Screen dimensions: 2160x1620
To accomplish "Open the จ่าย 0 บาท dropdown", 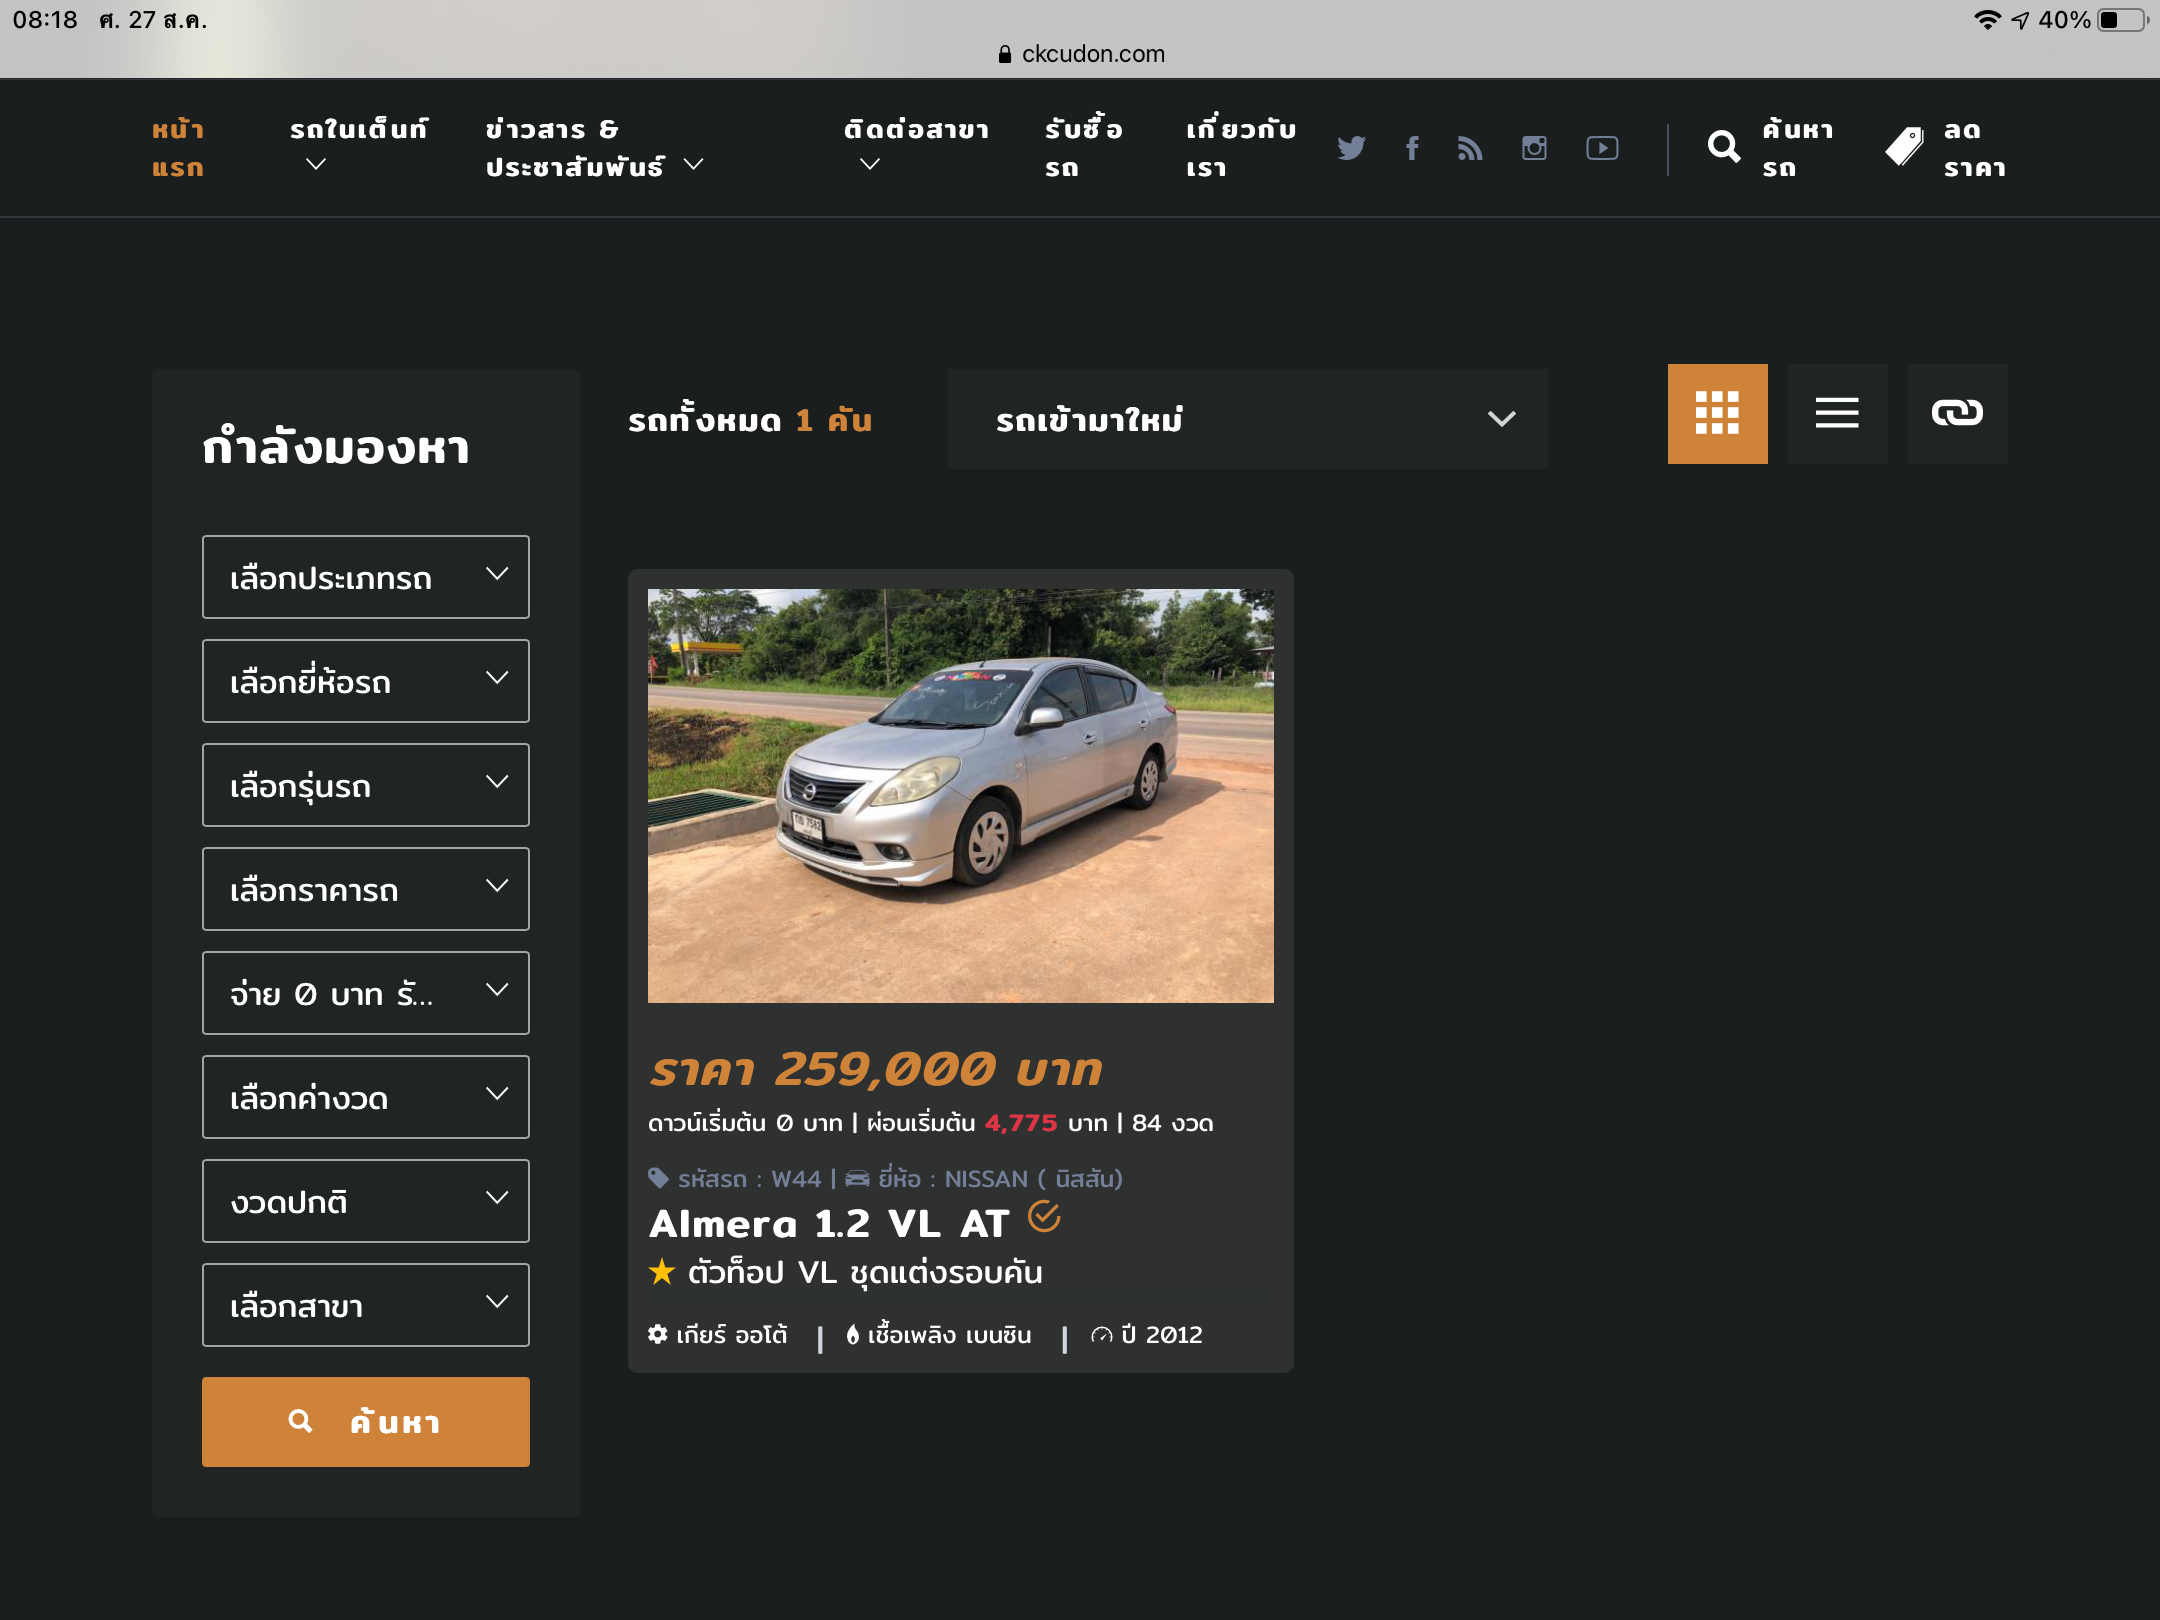I will 366,993.
